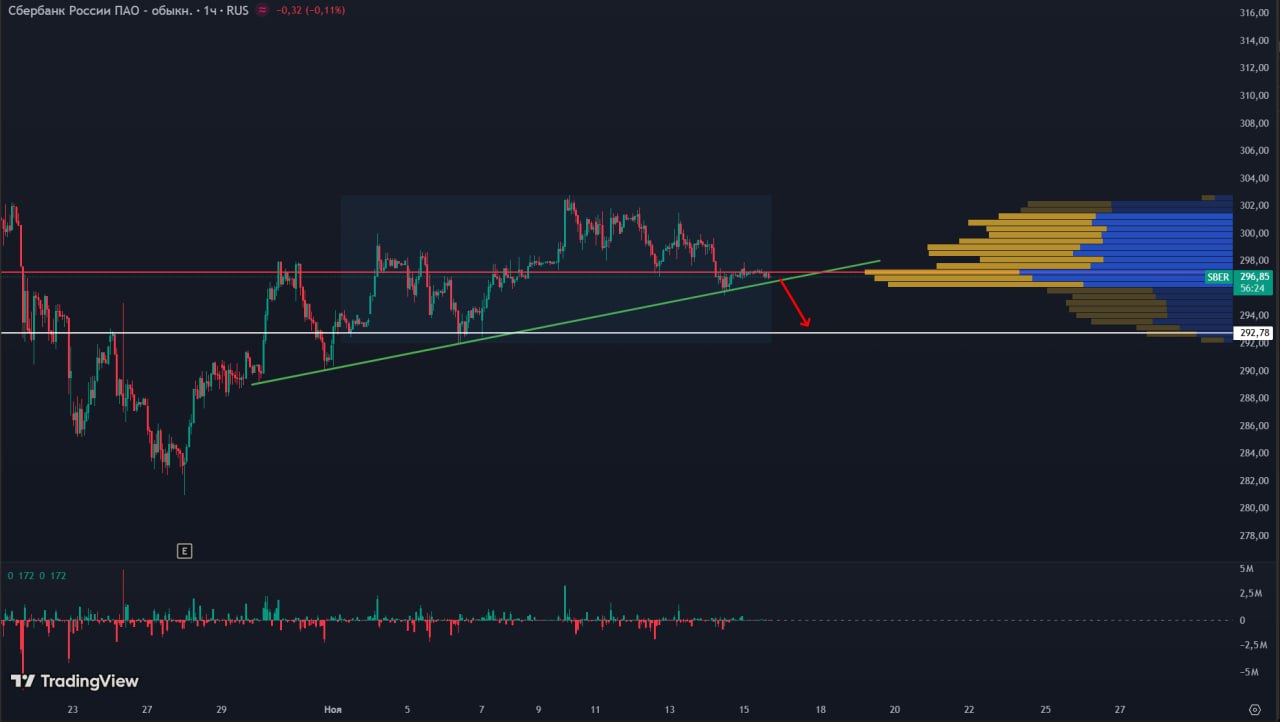Click the -0,32 (-0,11%) price change
Screen dimensions: 1280x722
pos(310,10)
